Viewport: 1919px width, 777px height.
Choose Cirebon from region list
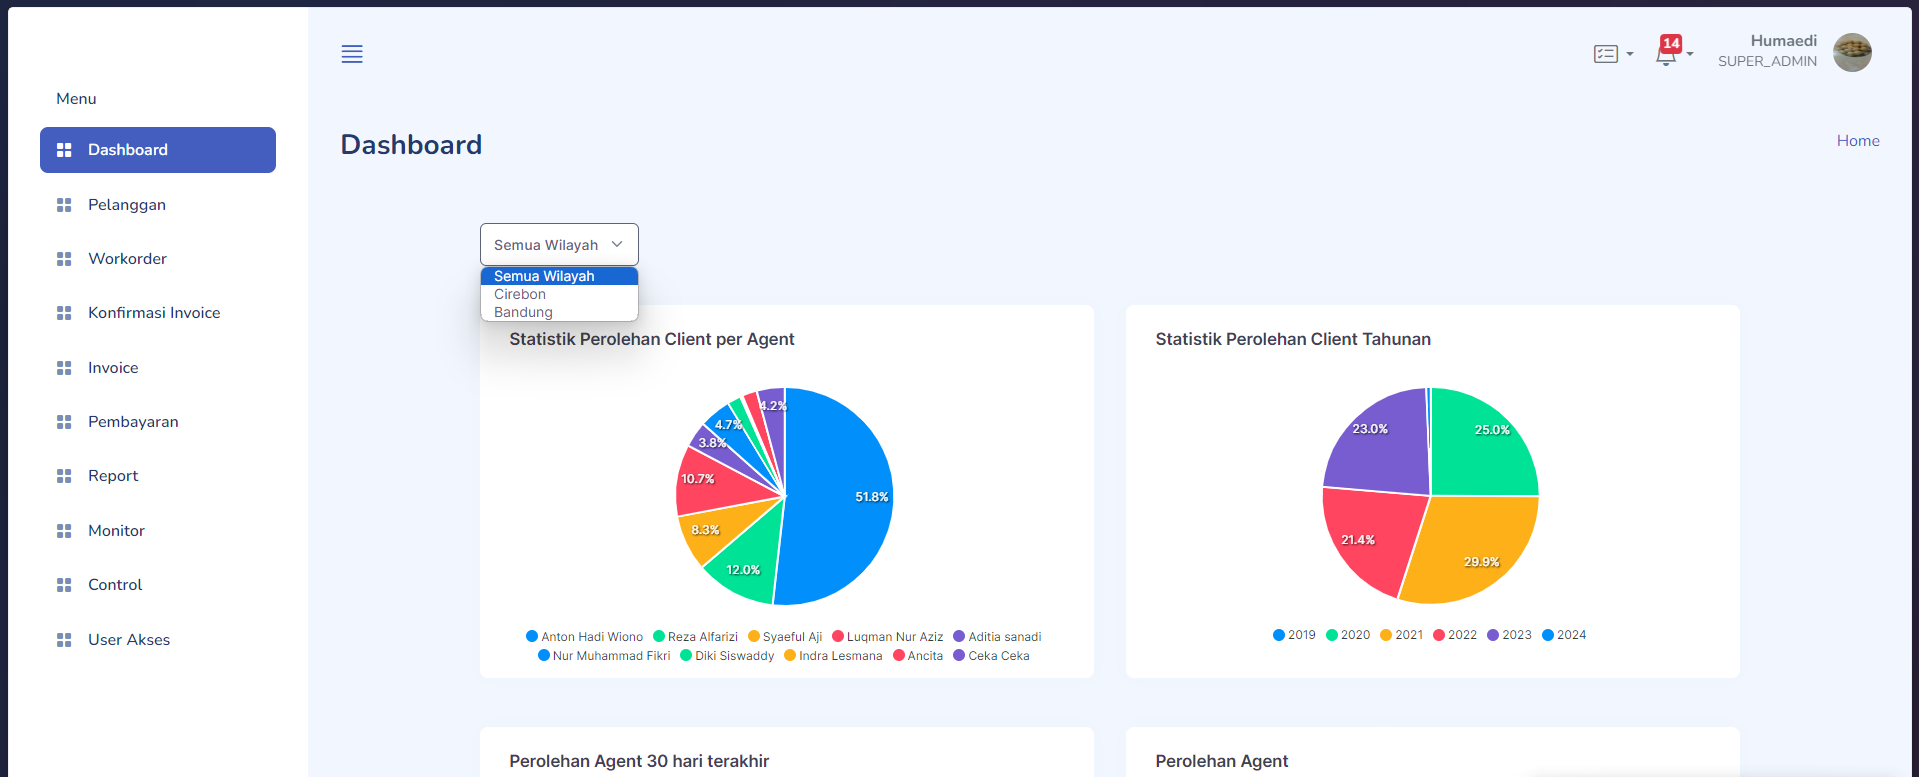pos(559,294)
